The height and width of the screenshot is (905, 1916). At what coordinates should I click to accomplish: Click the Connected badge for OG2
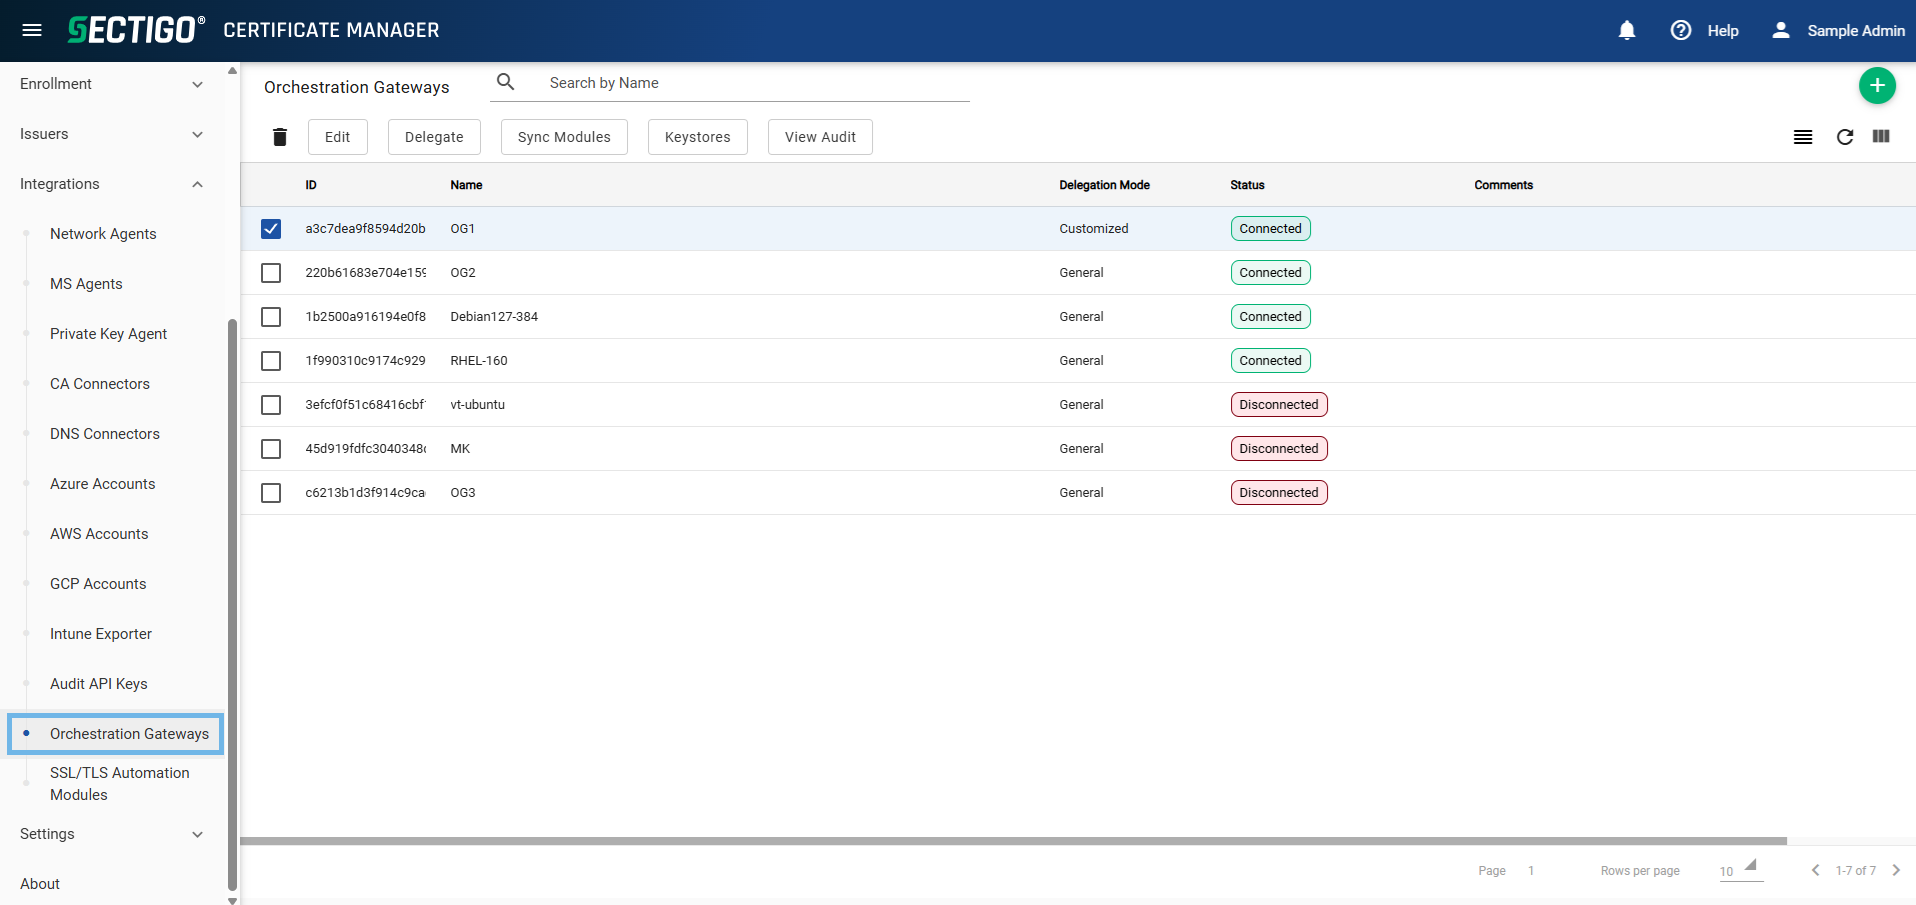(1270, 273)
